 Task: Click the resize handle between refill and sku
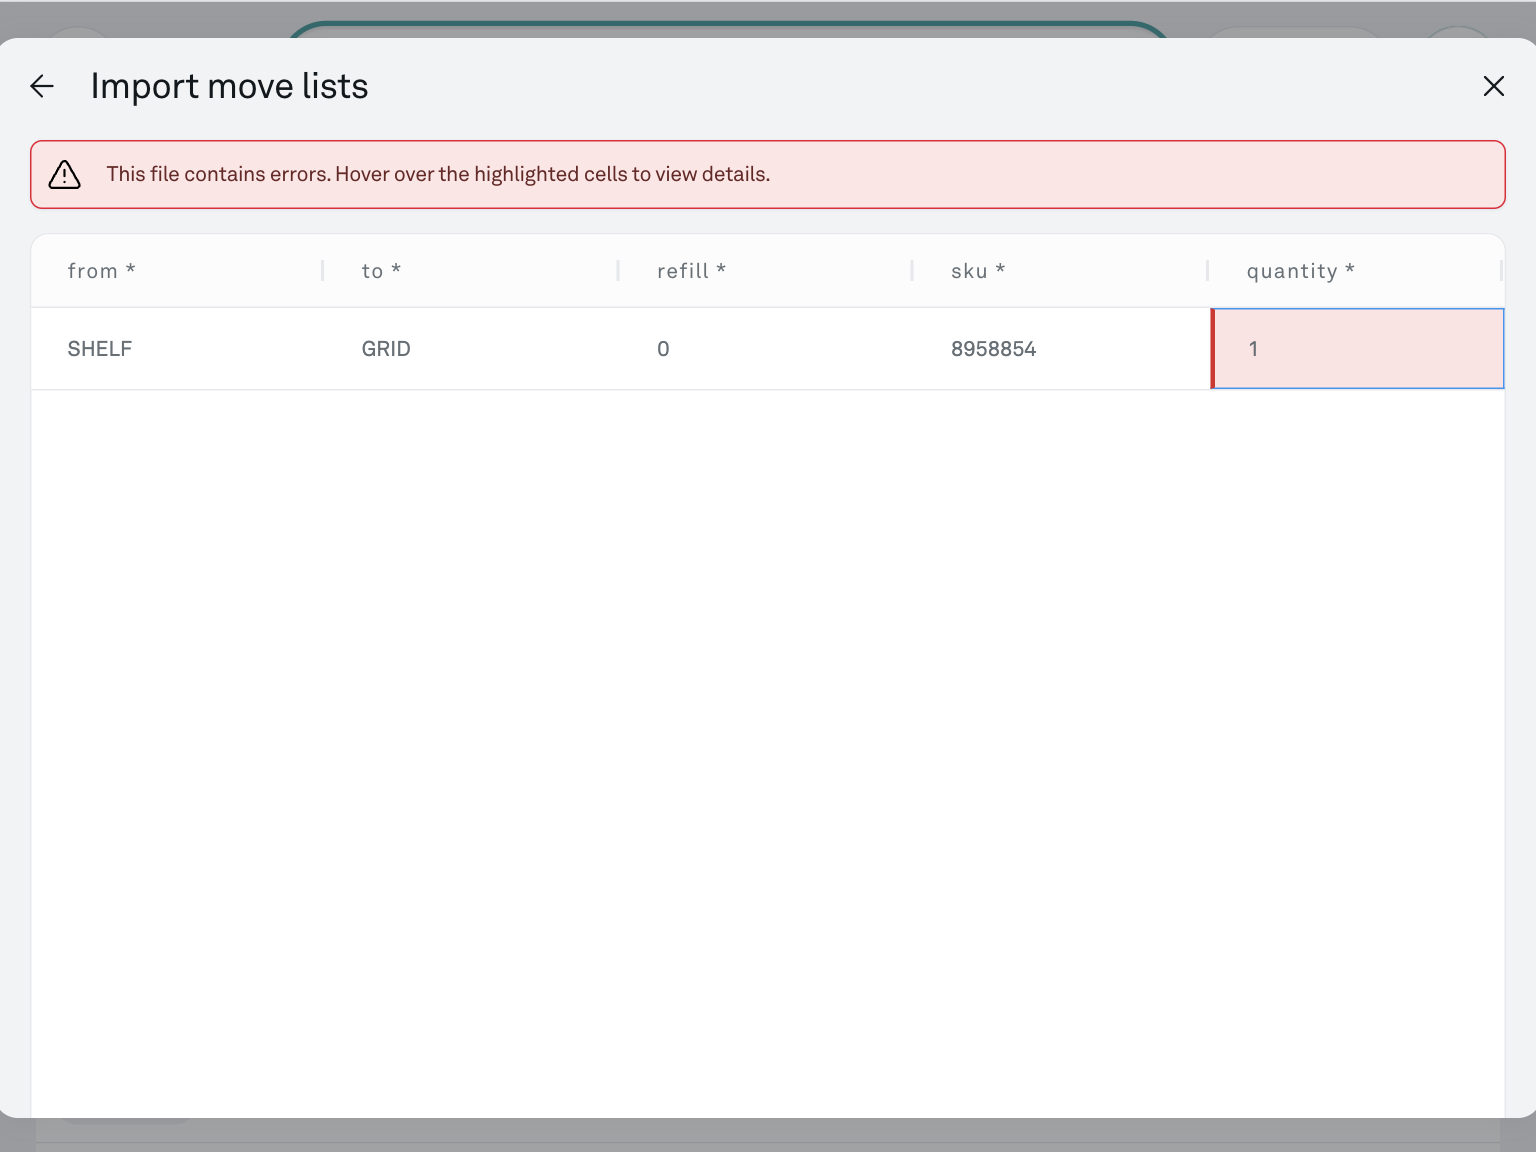[x=912, y=271]
